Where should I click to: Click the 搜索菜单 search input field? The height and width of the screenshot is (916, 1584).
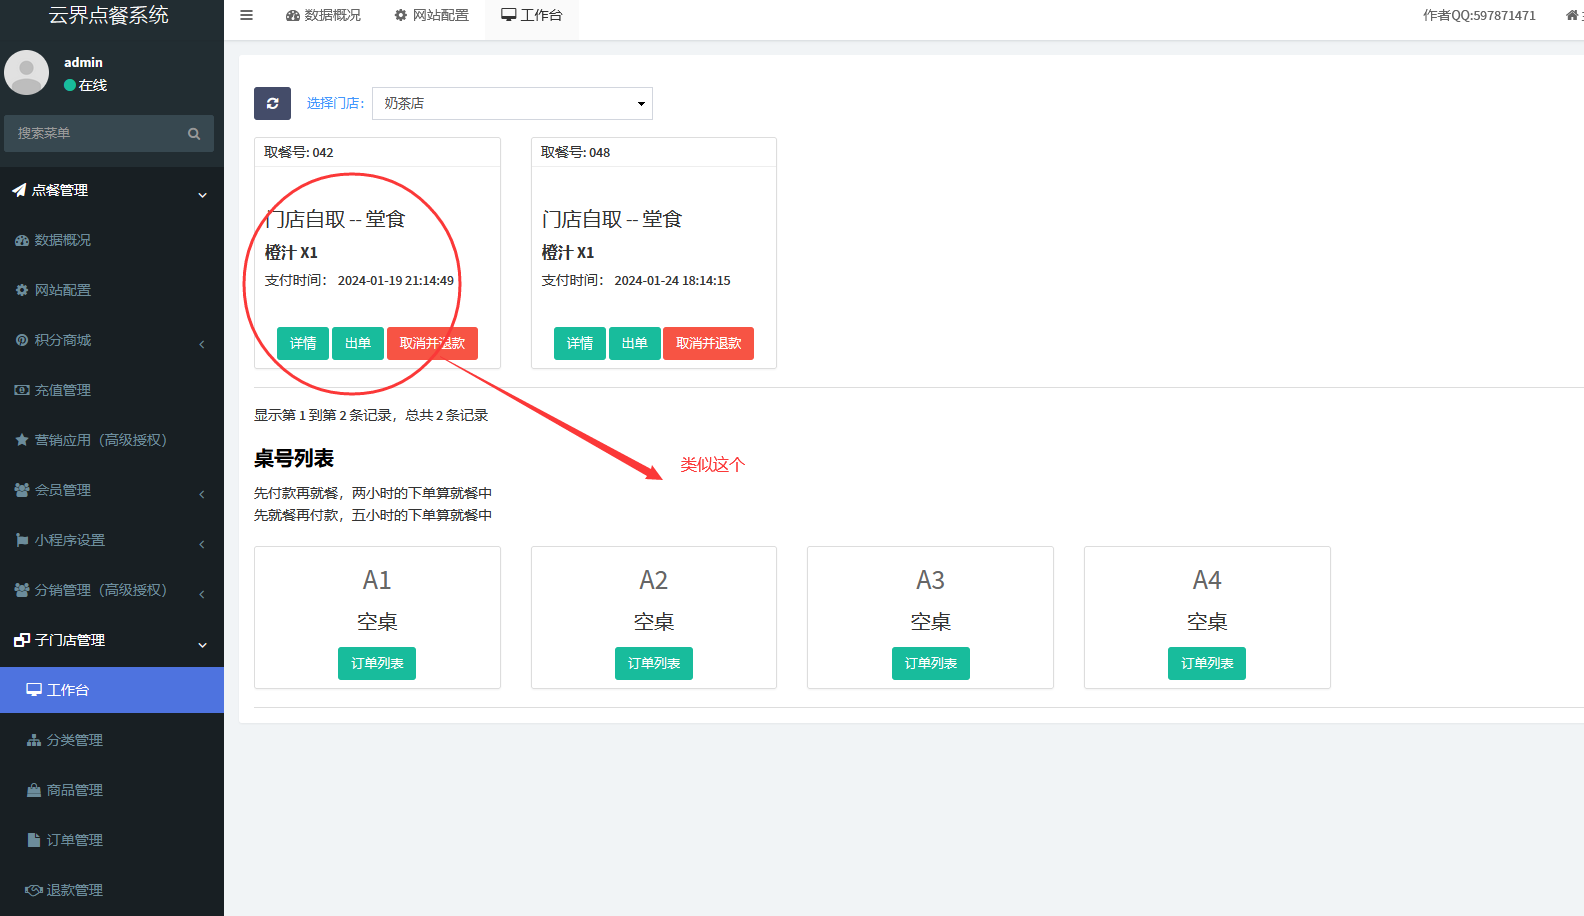pos(95,134)
